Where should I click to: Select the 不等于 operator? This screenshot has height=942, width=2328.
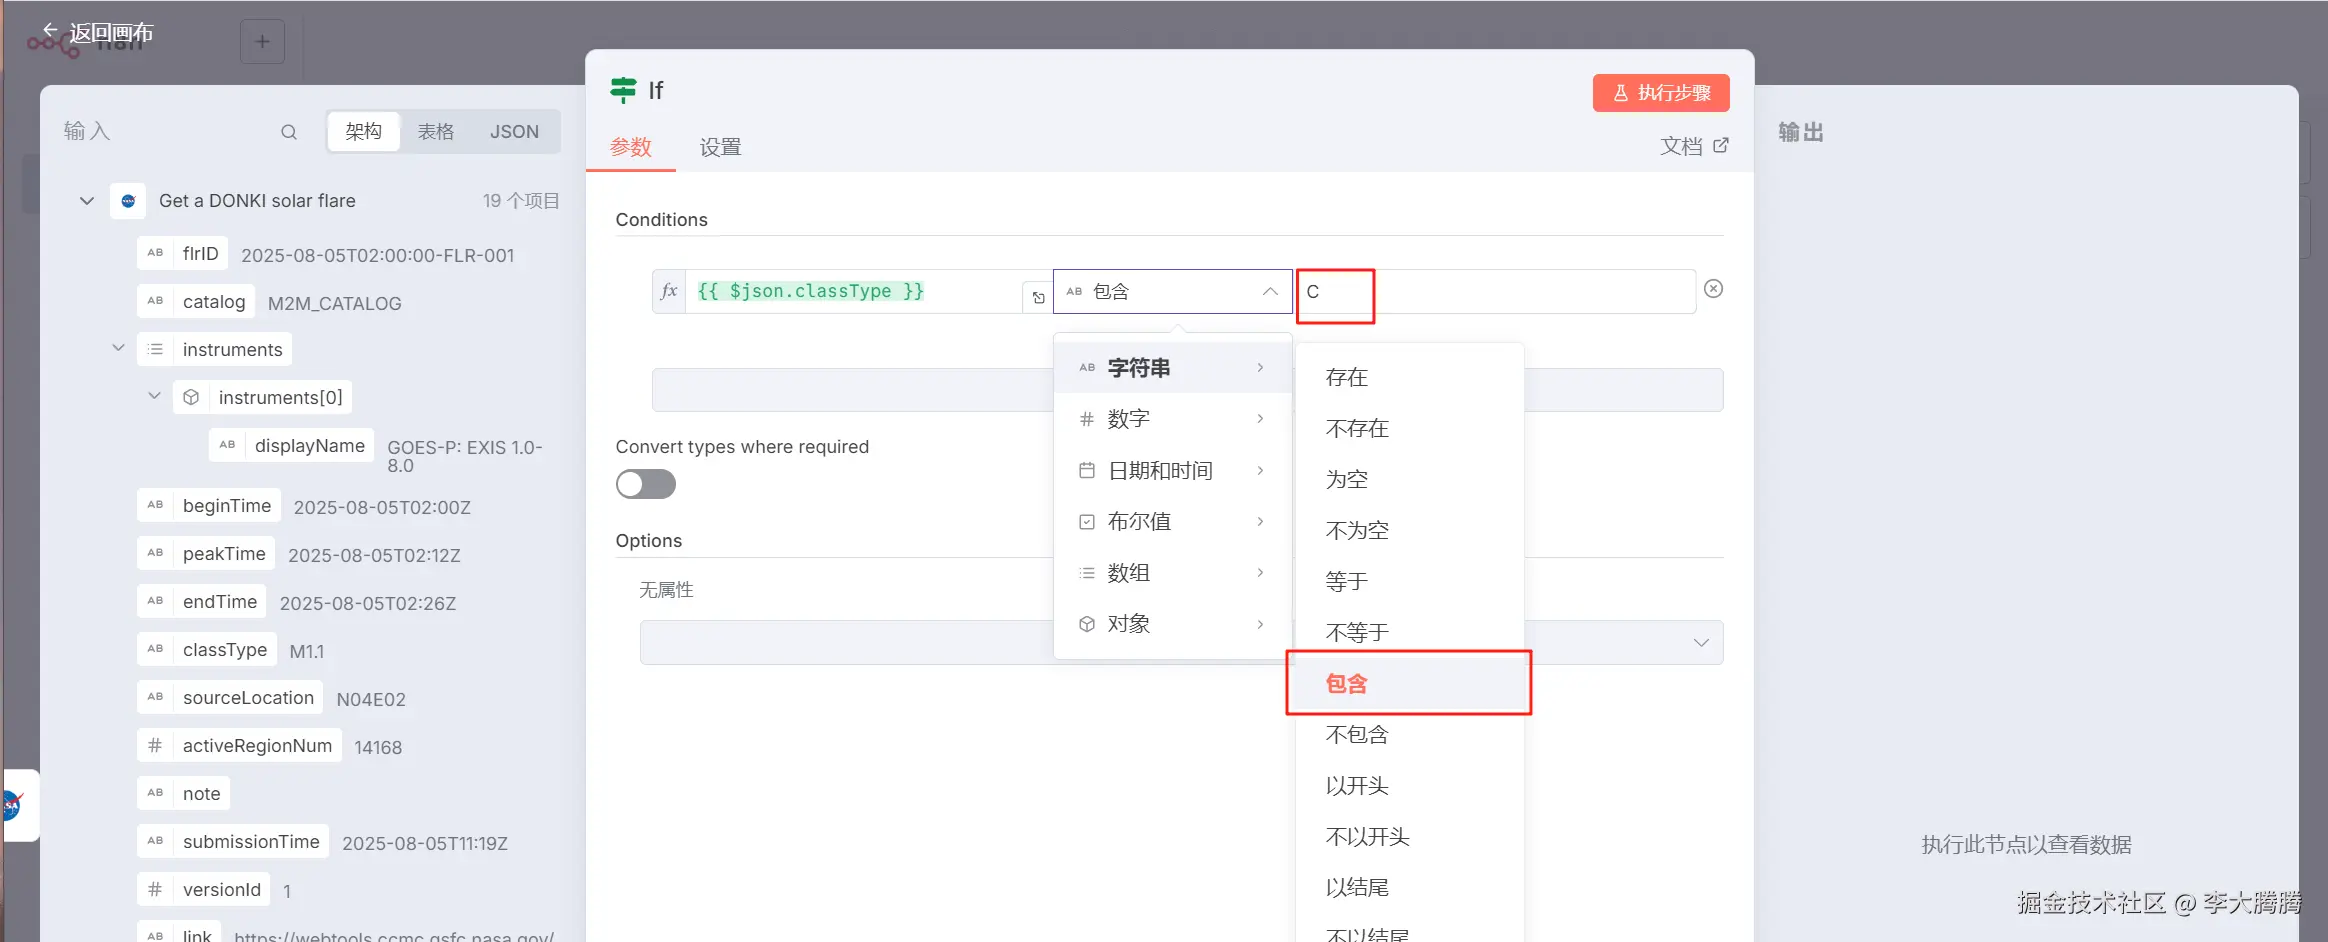click(1409, 632)
